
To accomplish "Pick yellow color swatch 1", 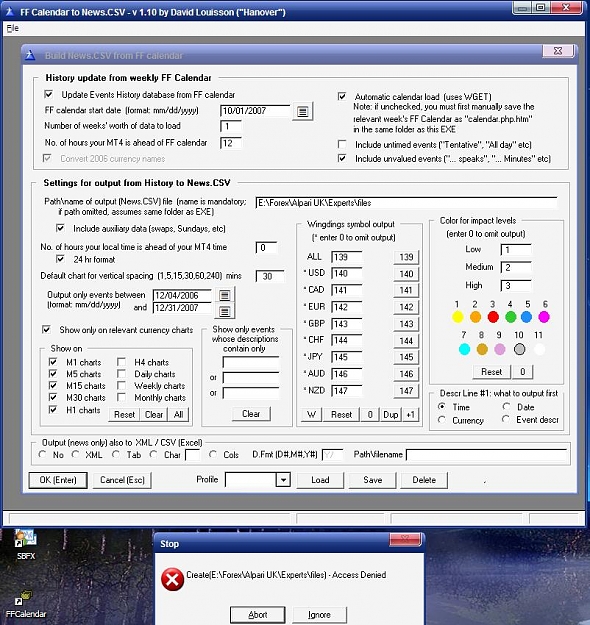I will (457, 317).
